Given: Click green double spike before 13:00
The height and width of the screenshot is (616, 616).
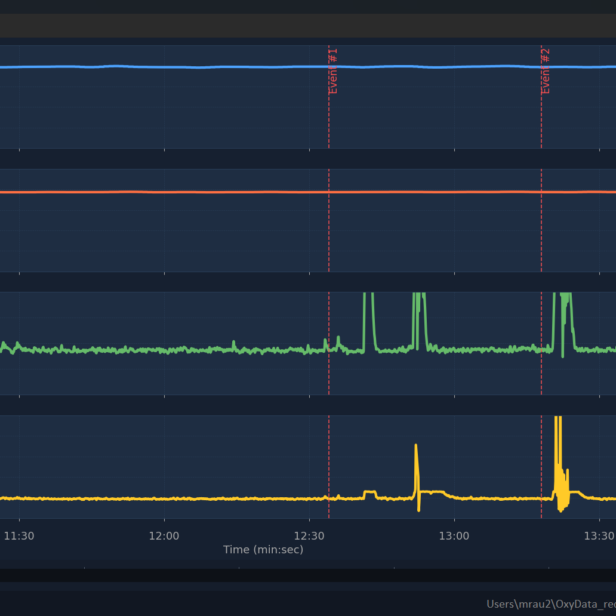Looking at the screenshot, I should click(x=419, y=321).
